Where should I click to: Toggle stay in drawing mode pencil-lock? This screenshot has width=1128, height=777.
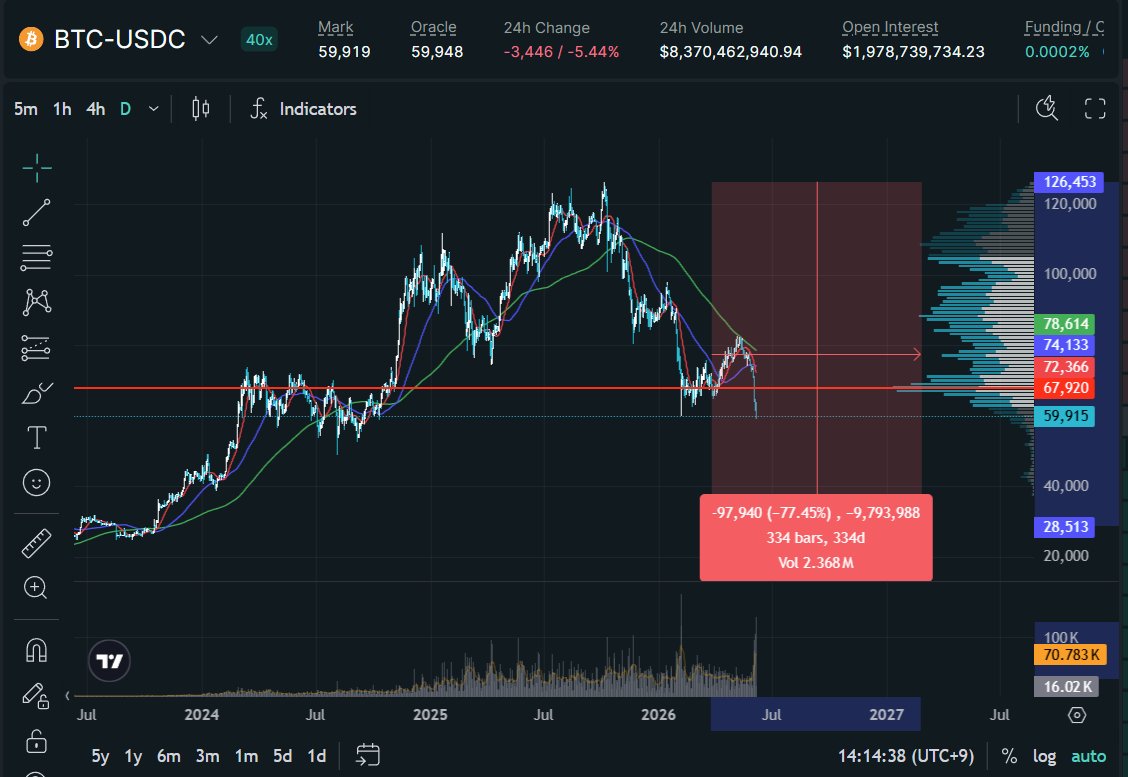37,695
